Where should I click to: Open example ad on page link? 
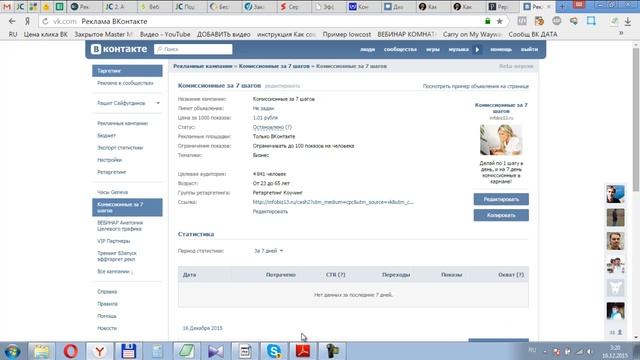coord(476,87)
